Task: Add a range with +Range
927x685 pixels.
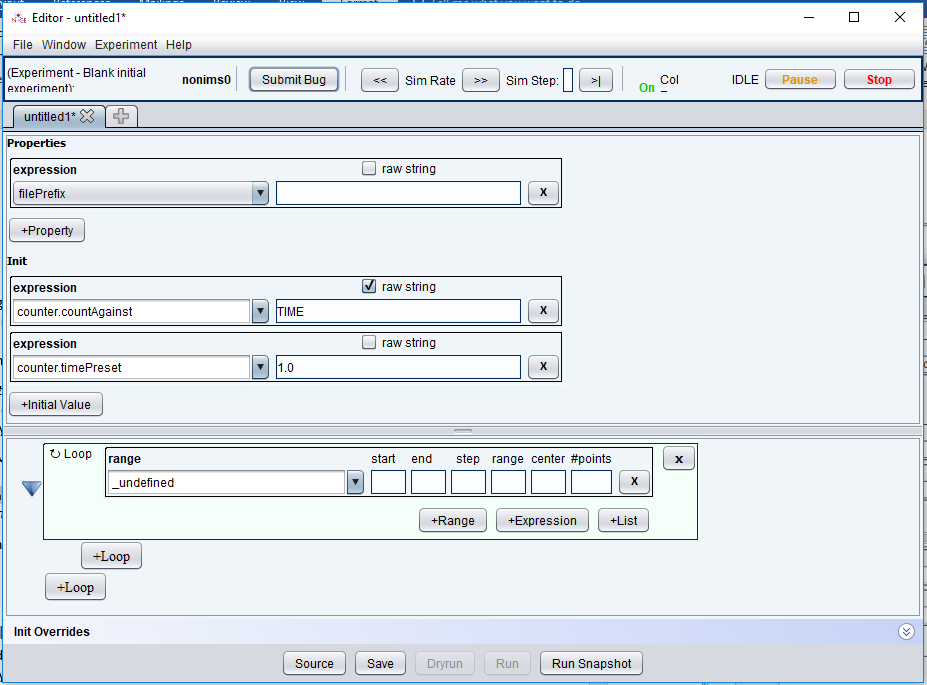Action: [x=453, y=521]
